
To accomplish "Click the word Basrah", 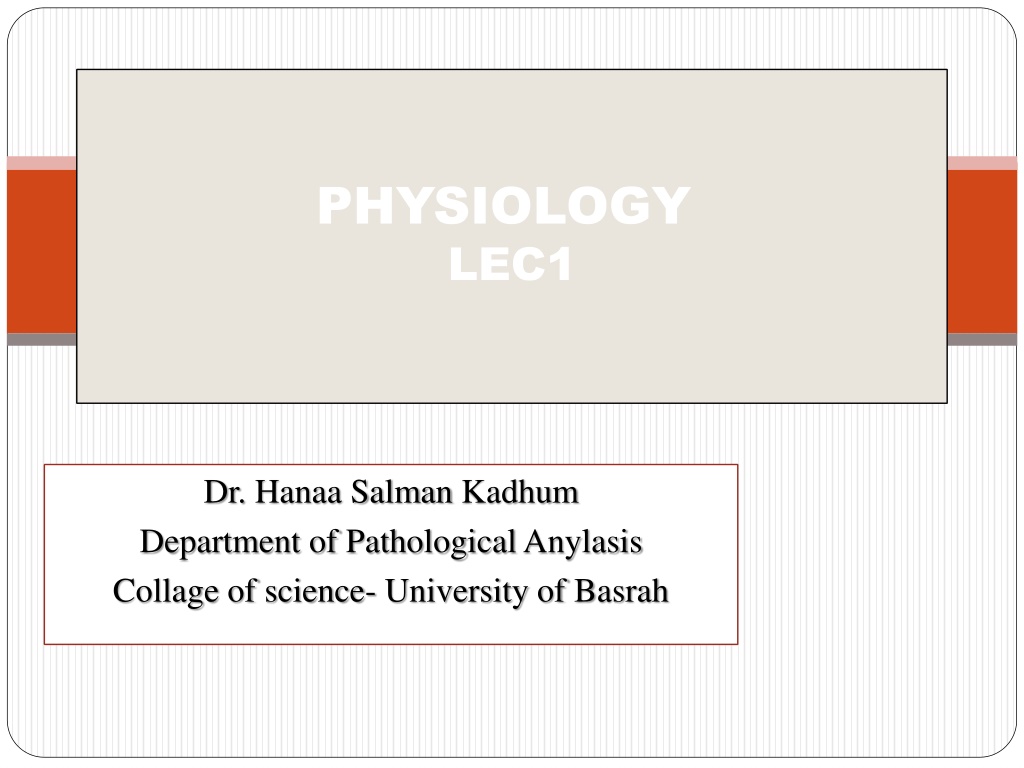I will click(x=621, y=591).
